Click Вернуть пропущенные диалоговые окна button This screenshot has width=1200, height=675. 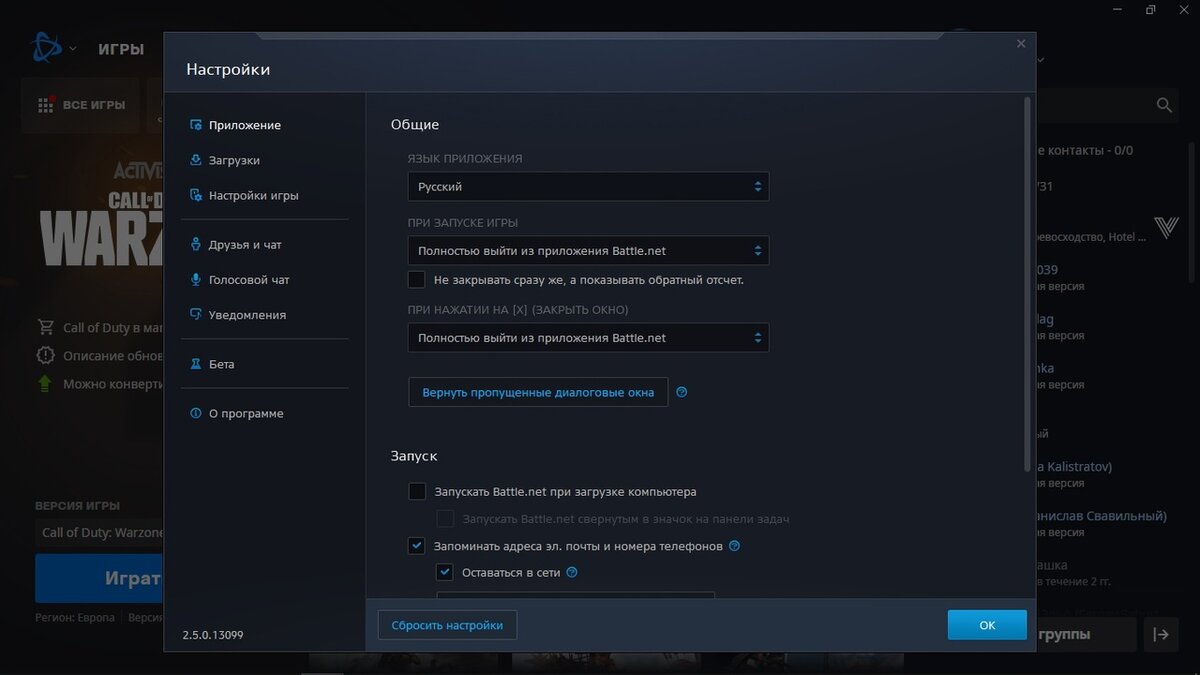coord(538,392)
